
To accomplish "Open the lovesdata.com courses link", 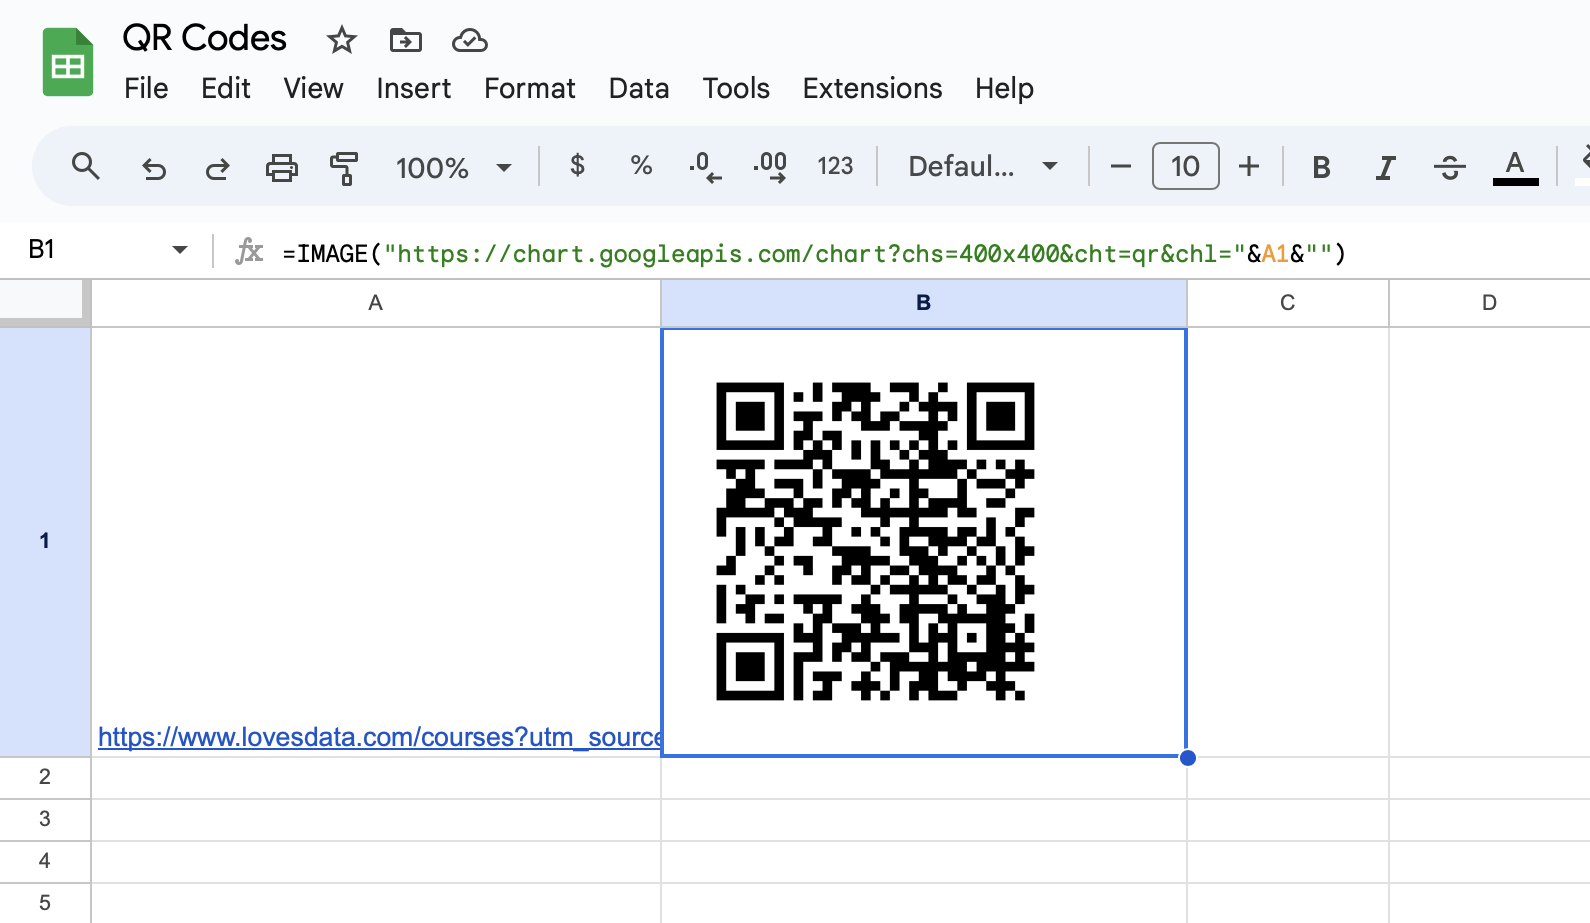I will pyautogui.click(x=379, y=737).
